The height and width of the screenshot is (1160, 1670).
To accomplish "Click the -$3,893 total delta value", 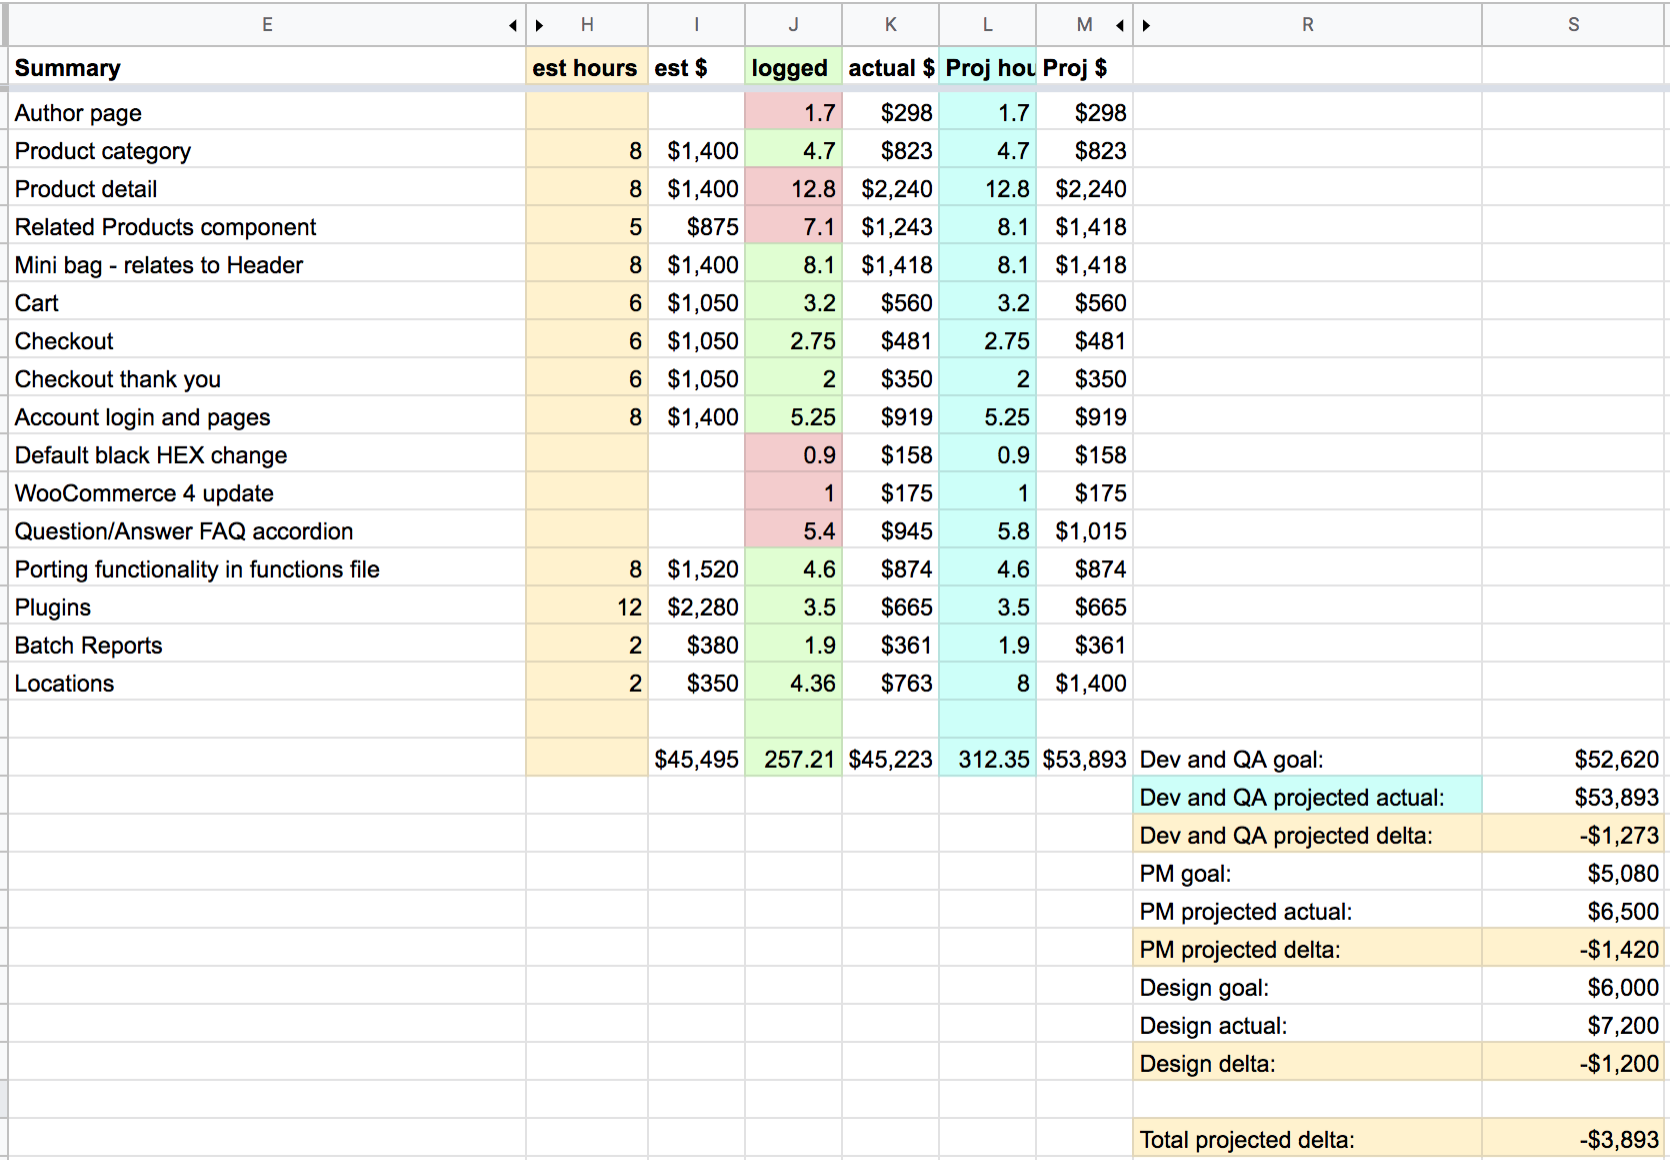I will (1574, 1138).
